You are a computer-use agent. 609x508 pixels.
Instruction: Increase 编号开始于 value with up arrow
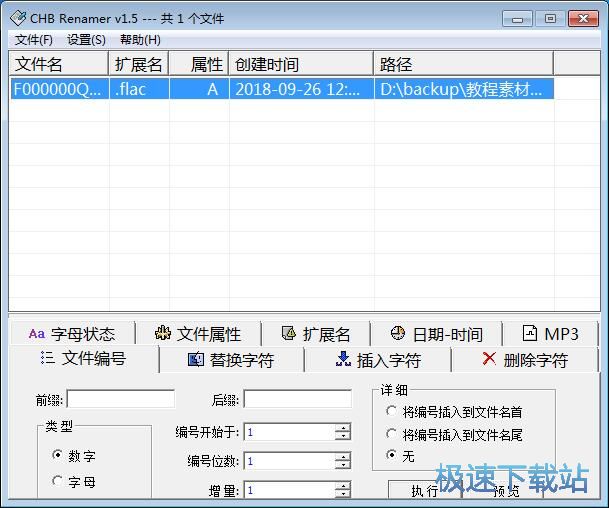coord(343,428)
